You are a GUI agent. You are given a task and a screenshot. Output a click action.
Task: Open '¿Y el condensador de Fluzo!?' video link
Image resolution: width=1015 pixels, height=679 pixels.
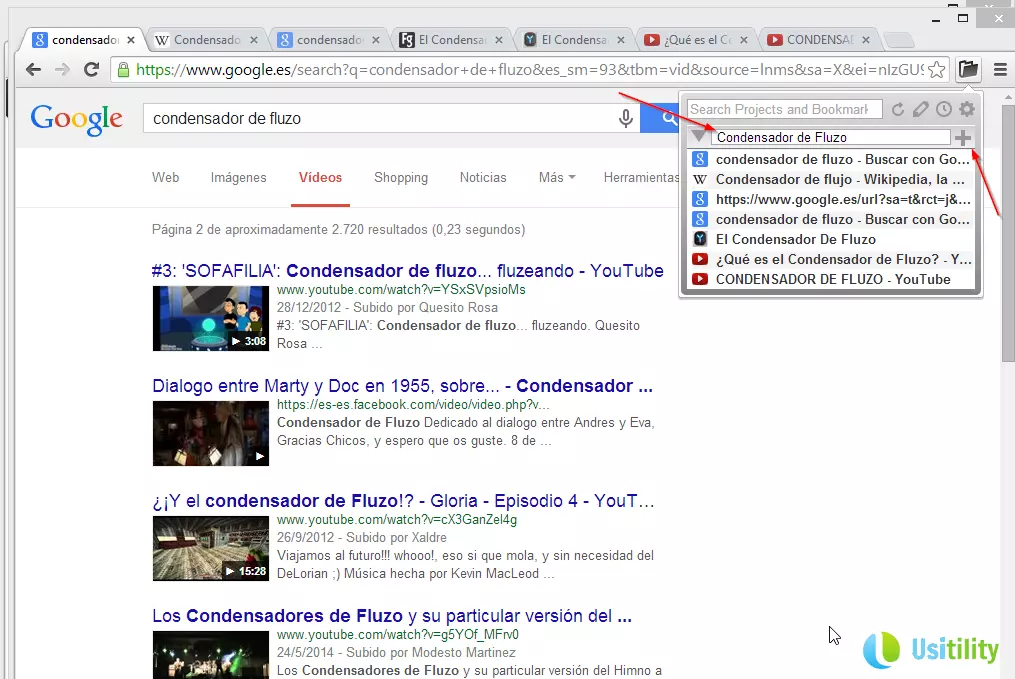click(x=400, y=501)
